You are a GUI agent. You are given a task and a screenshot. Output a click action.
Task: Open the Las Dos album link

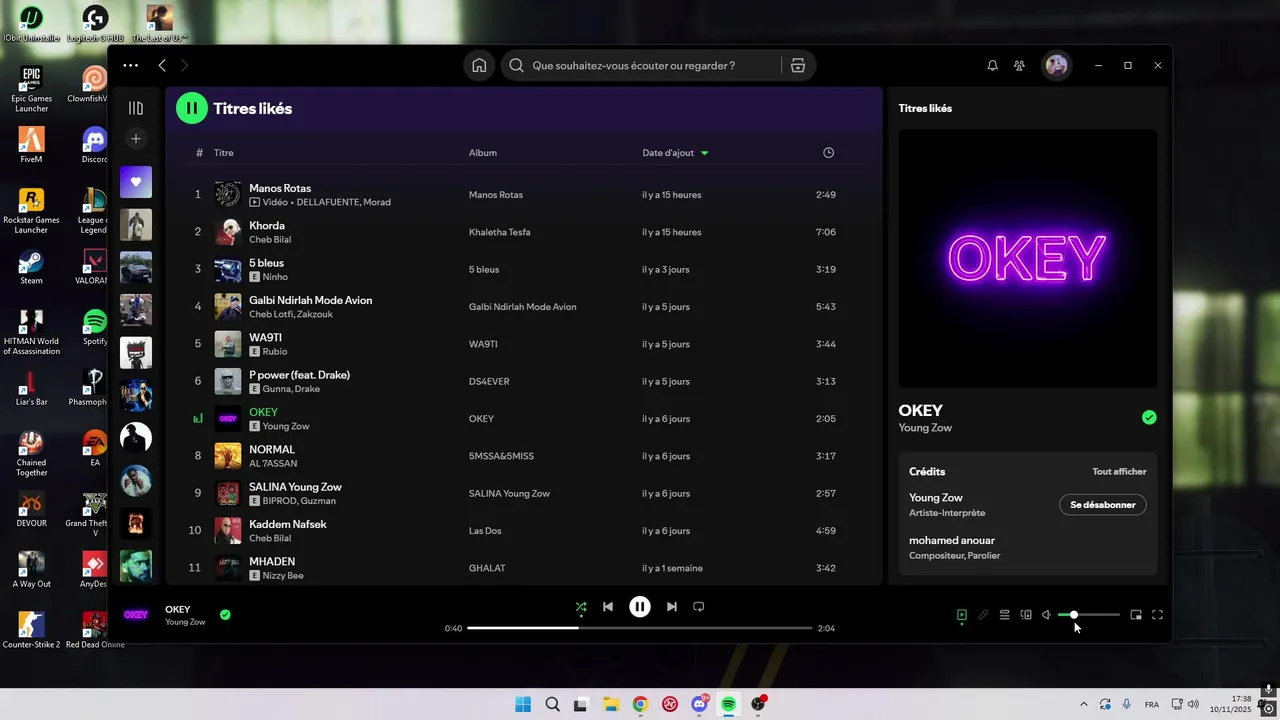click(486, 531)
